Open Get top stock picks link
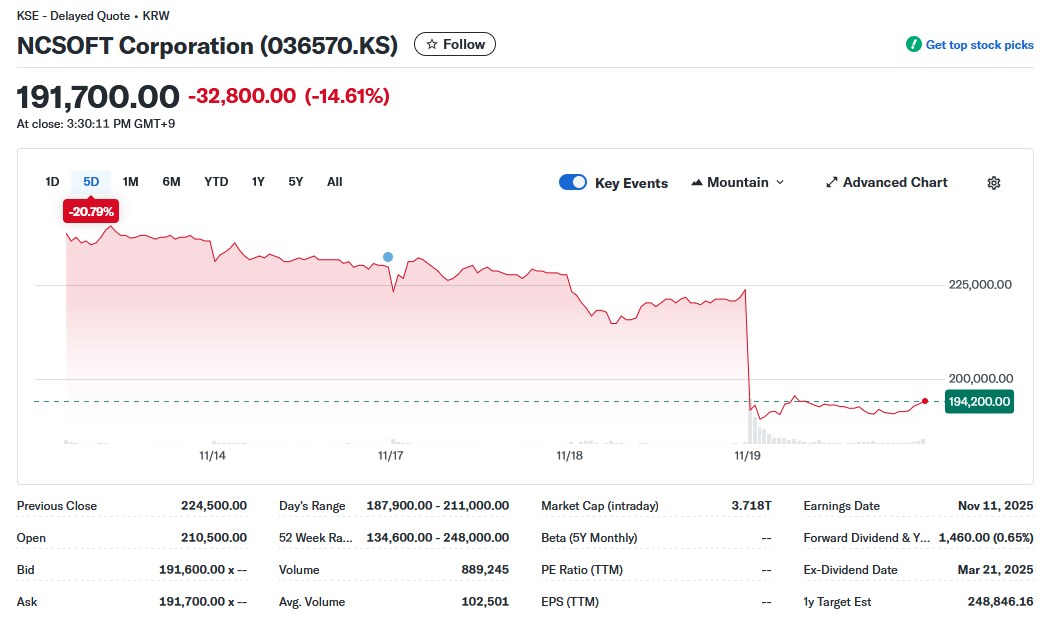This screenshot has height=629, width=1046. click(979, 45)
